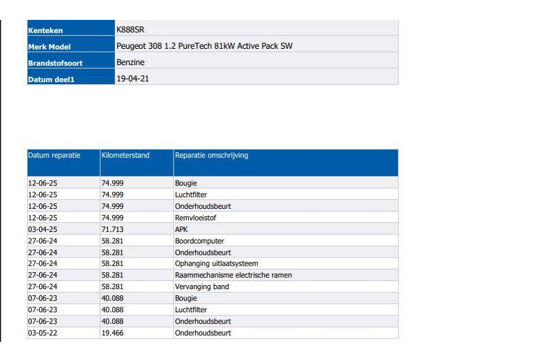This screenshot has height=360, width=540.
Task: Select Onderhoudsbeurt in the 27-06-24 row
Action: coord(203,253)
